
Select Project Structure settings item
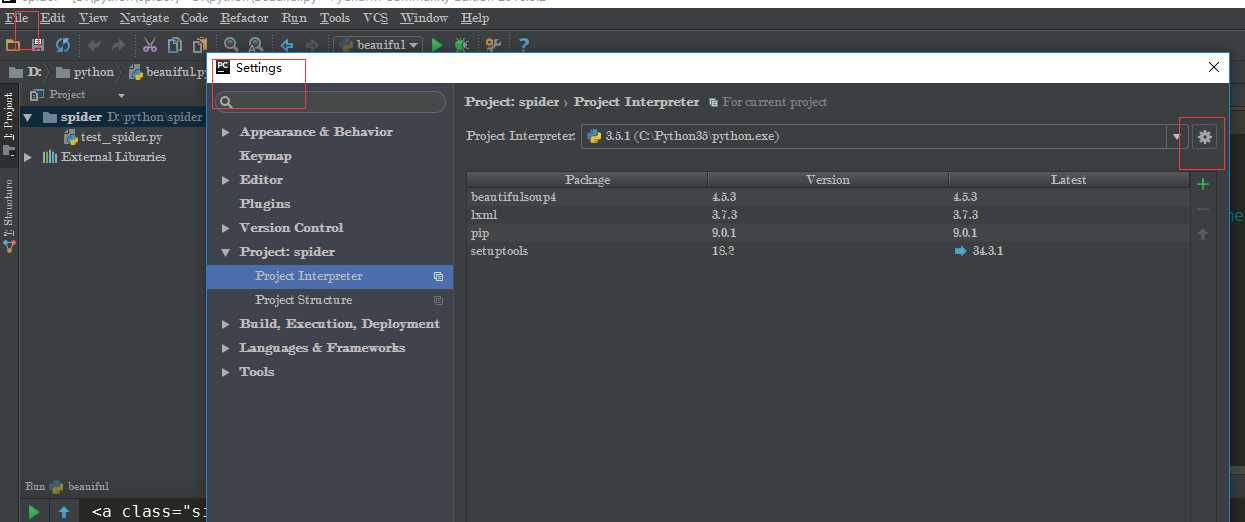tap(330, 300)
